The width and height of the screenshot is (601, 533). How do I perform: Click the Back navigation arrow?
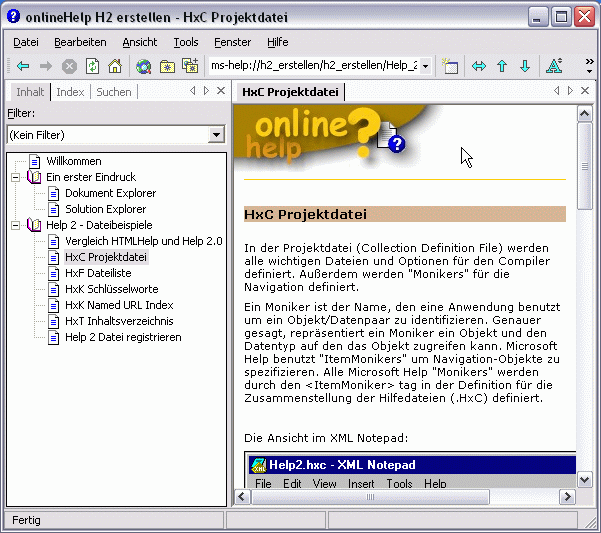click(x=23, y=67)
